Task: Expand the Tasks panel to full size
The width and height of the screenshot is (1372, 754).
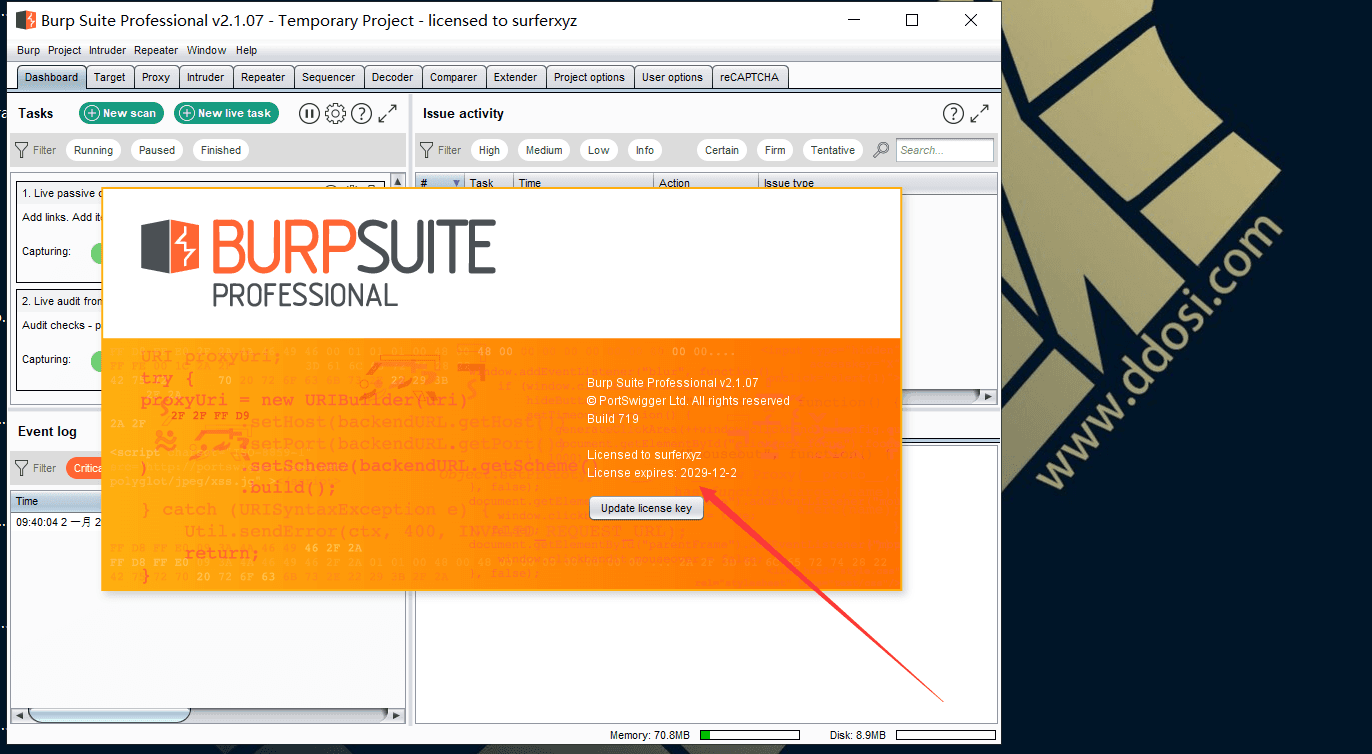Action: tap(388, 114)
